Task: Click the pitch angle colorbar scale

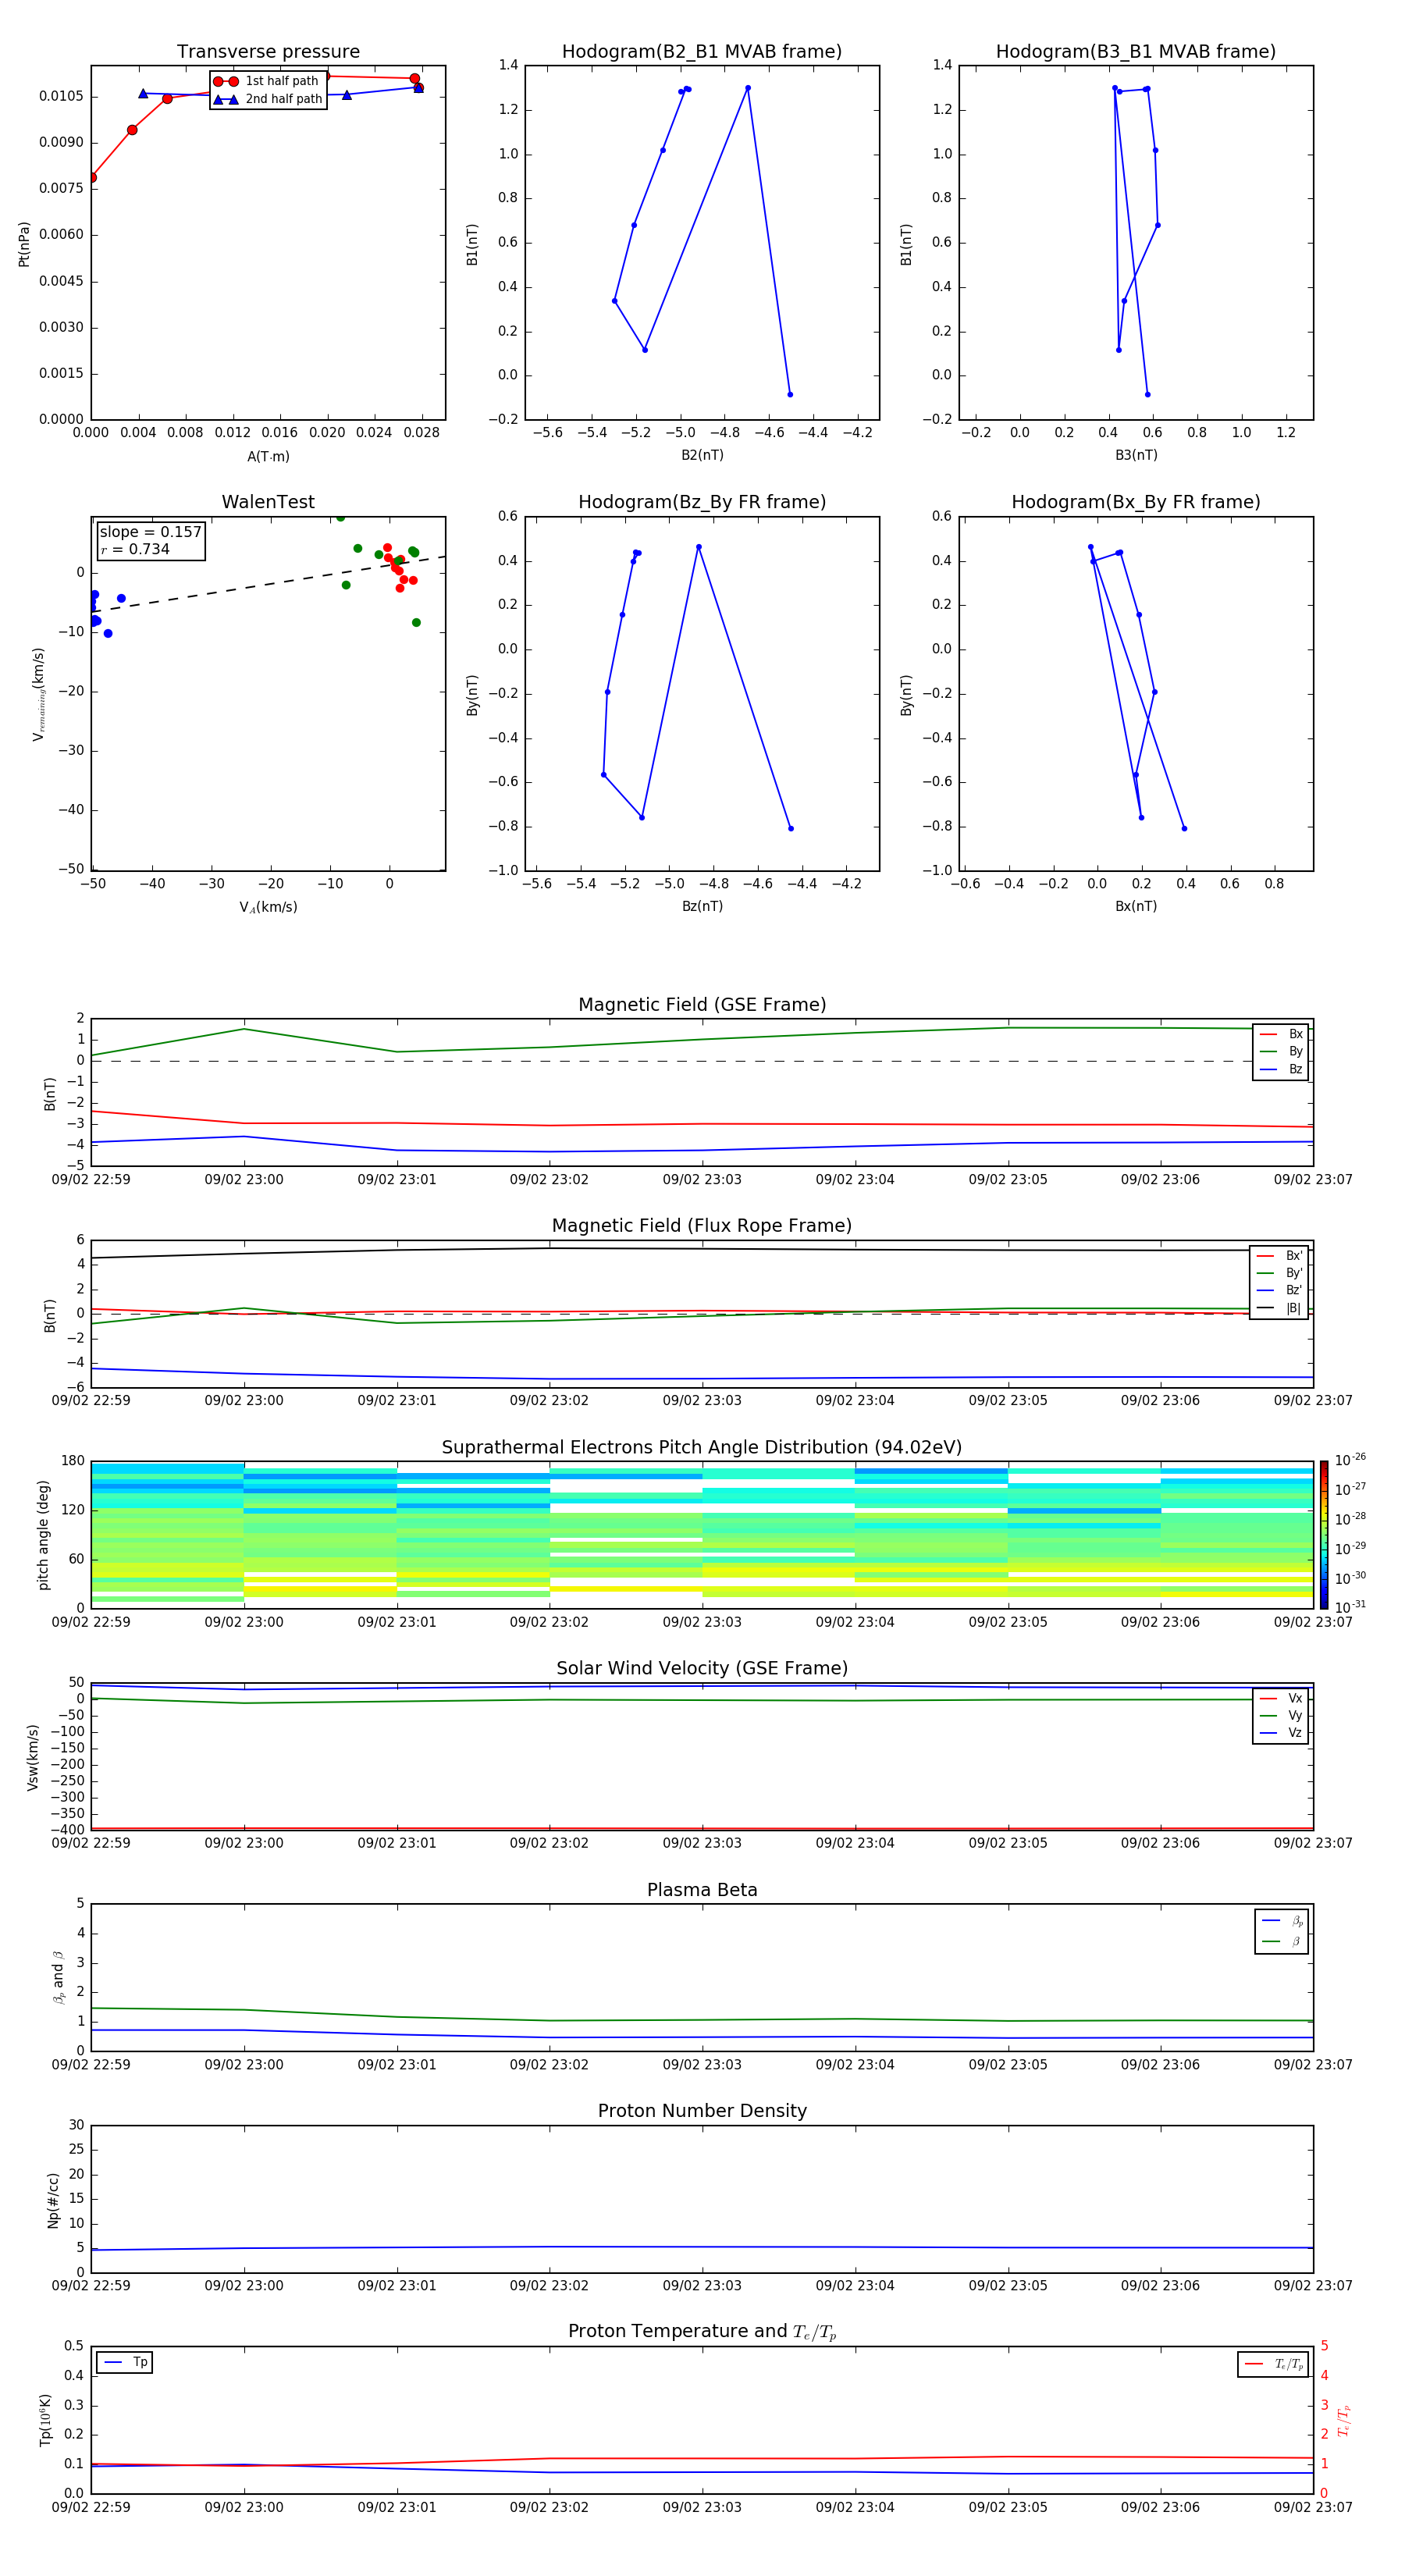Action: [1324, 1535]
